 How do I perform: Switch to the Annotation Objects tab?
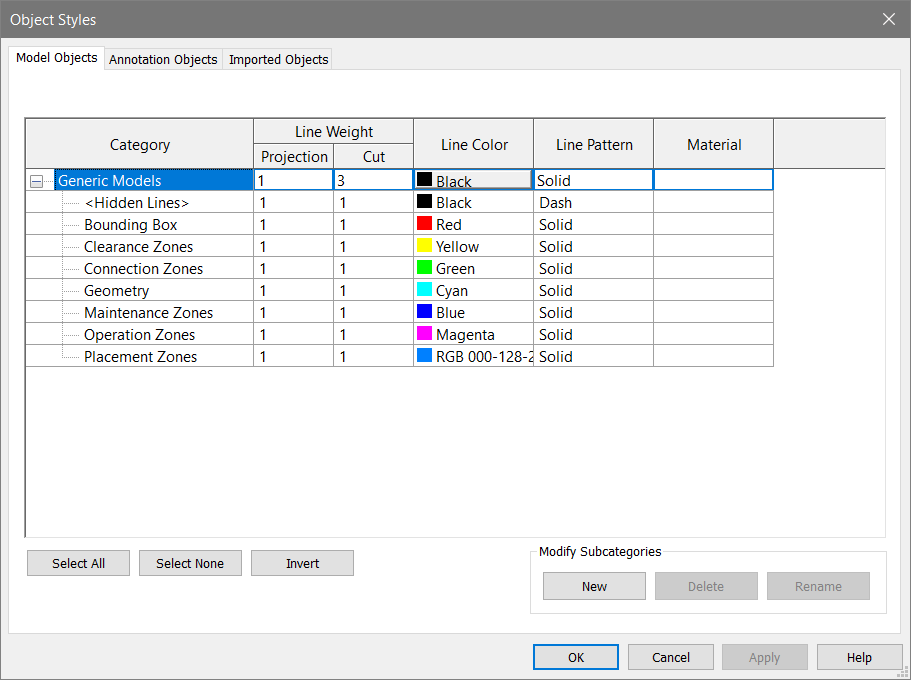click(163, 59)
